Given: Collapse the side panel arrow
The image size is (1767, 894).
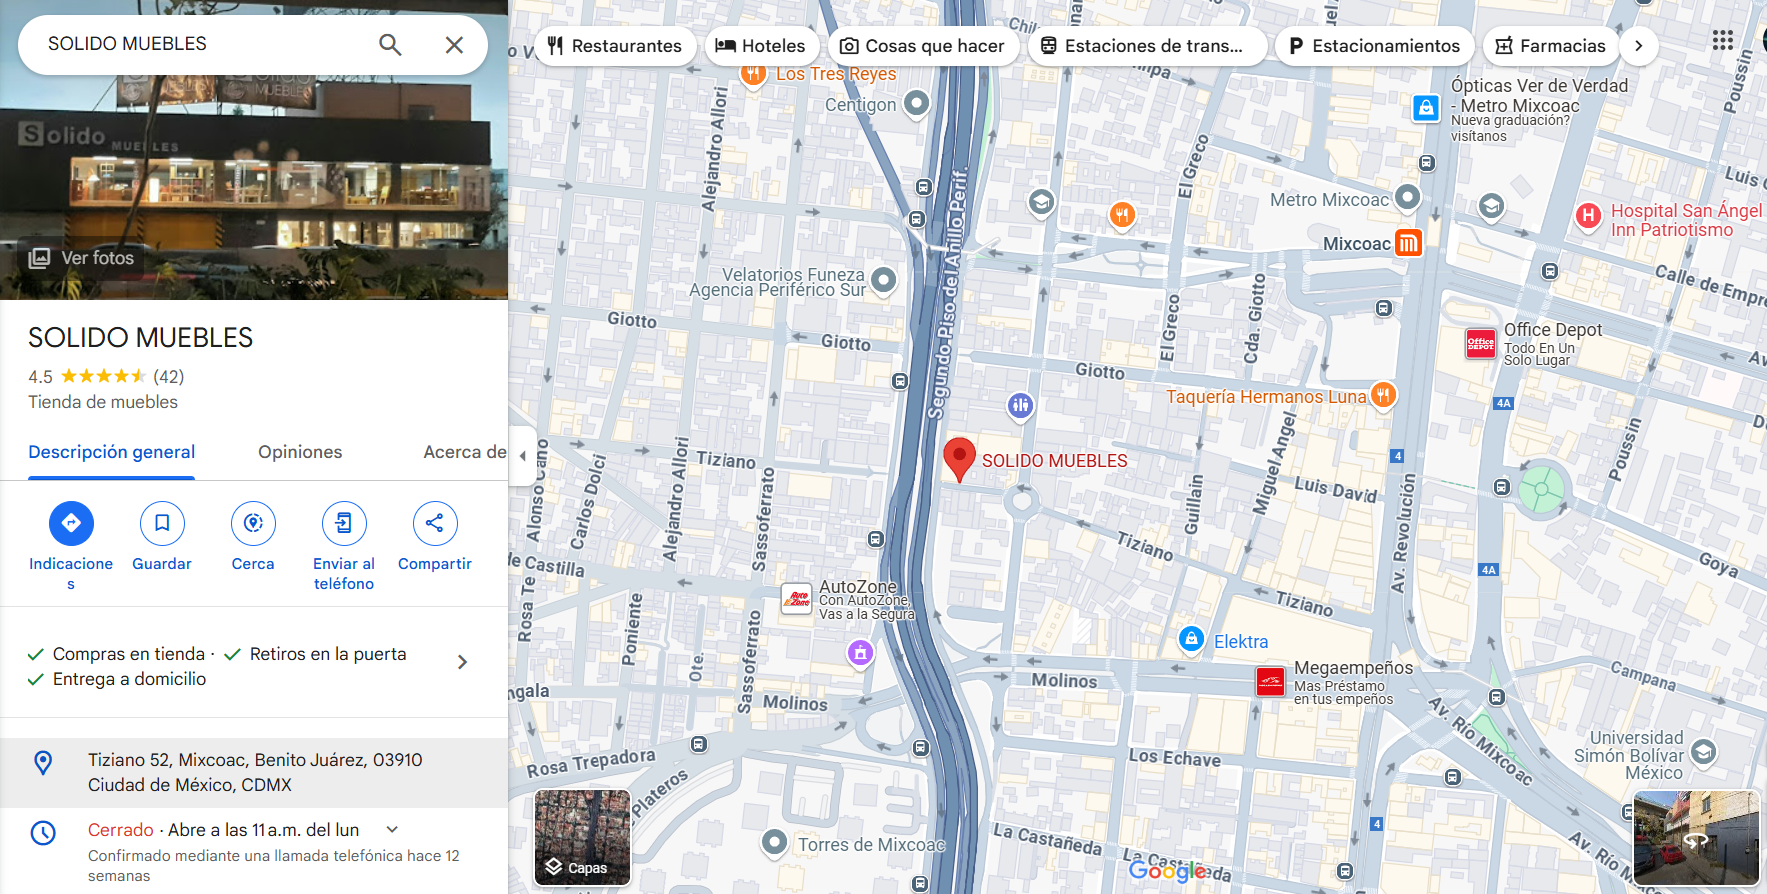Looking at the screenshot, I should pos(522,456).
